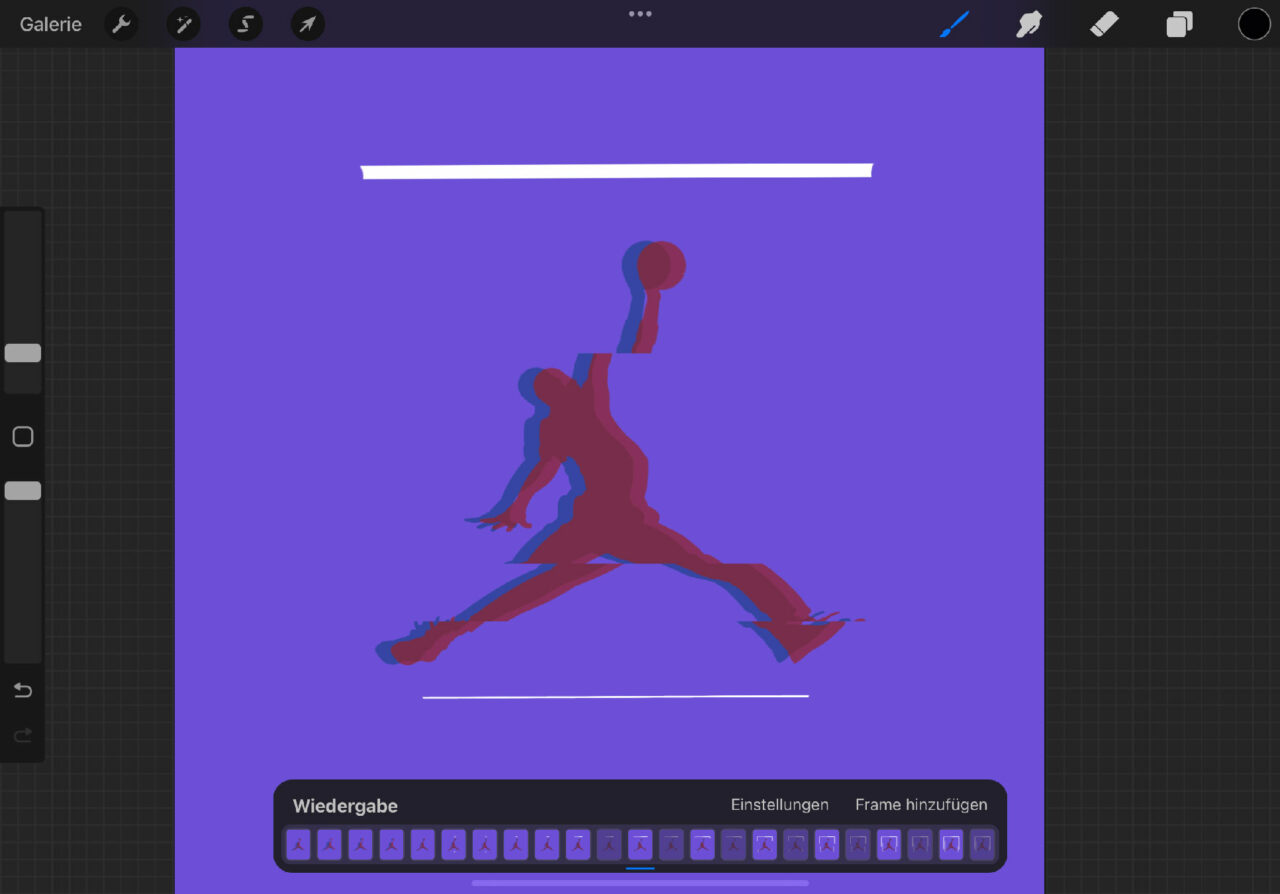Select the first frame thumbnail in timeline
The height and width of the screenshot is (894, 1280).
coord(298,845)
